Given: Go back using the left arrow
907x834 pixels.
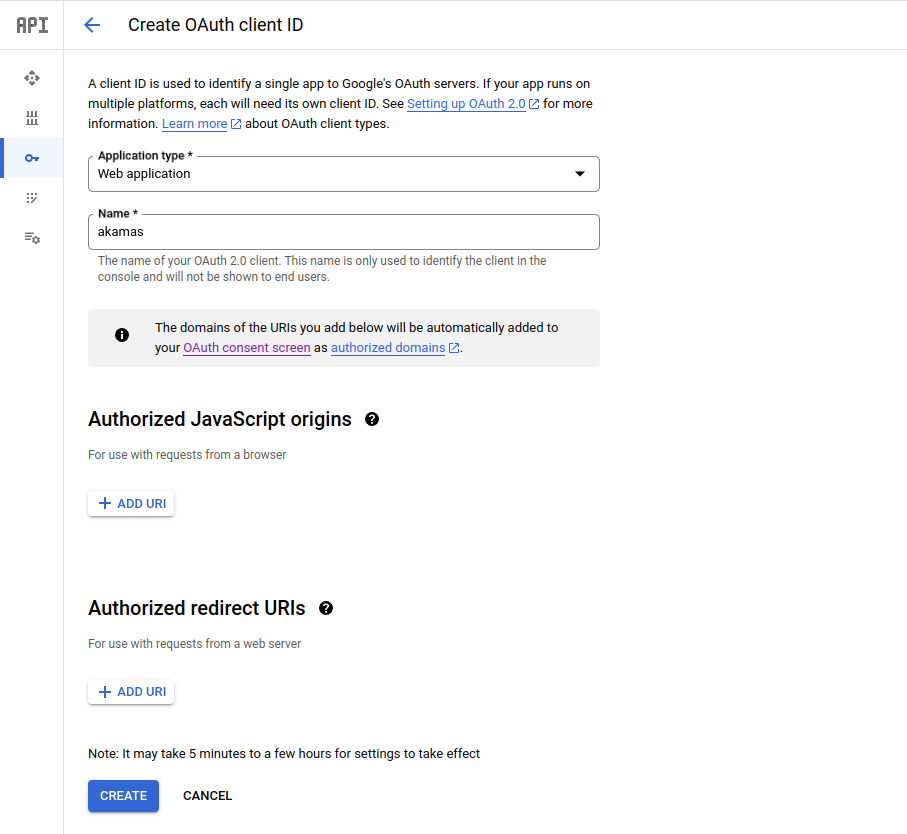Looking at the screenshot, I should (92, 25).
